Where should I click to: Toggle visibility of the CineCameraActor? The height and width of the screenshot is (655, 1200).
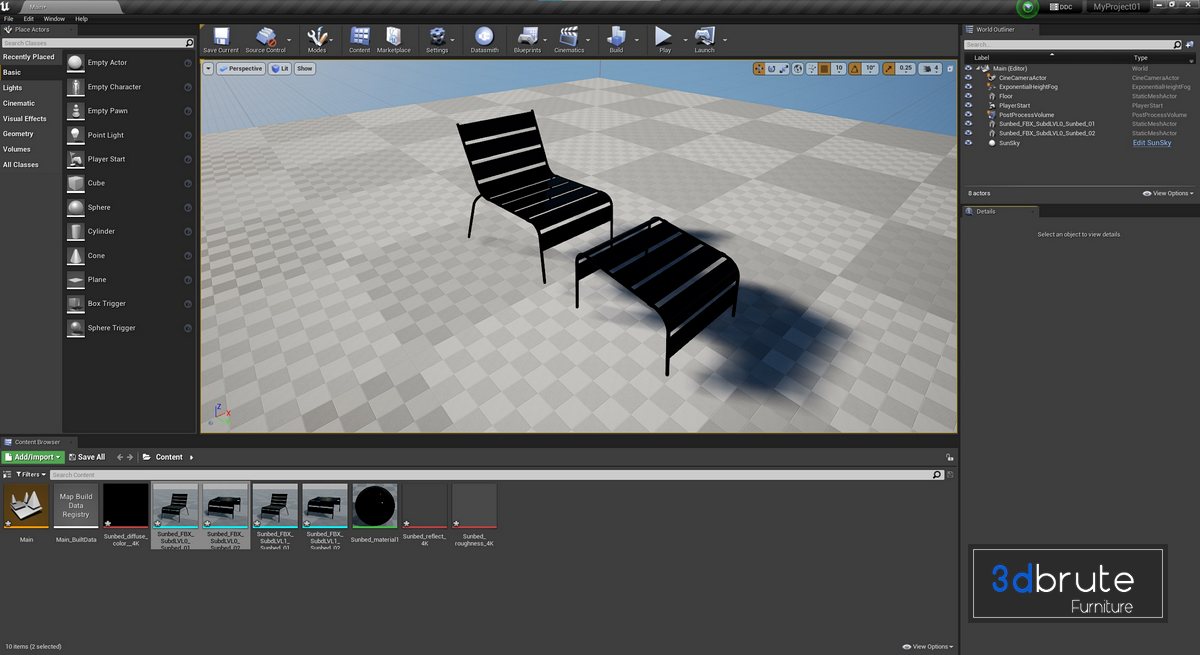(968, 77)
